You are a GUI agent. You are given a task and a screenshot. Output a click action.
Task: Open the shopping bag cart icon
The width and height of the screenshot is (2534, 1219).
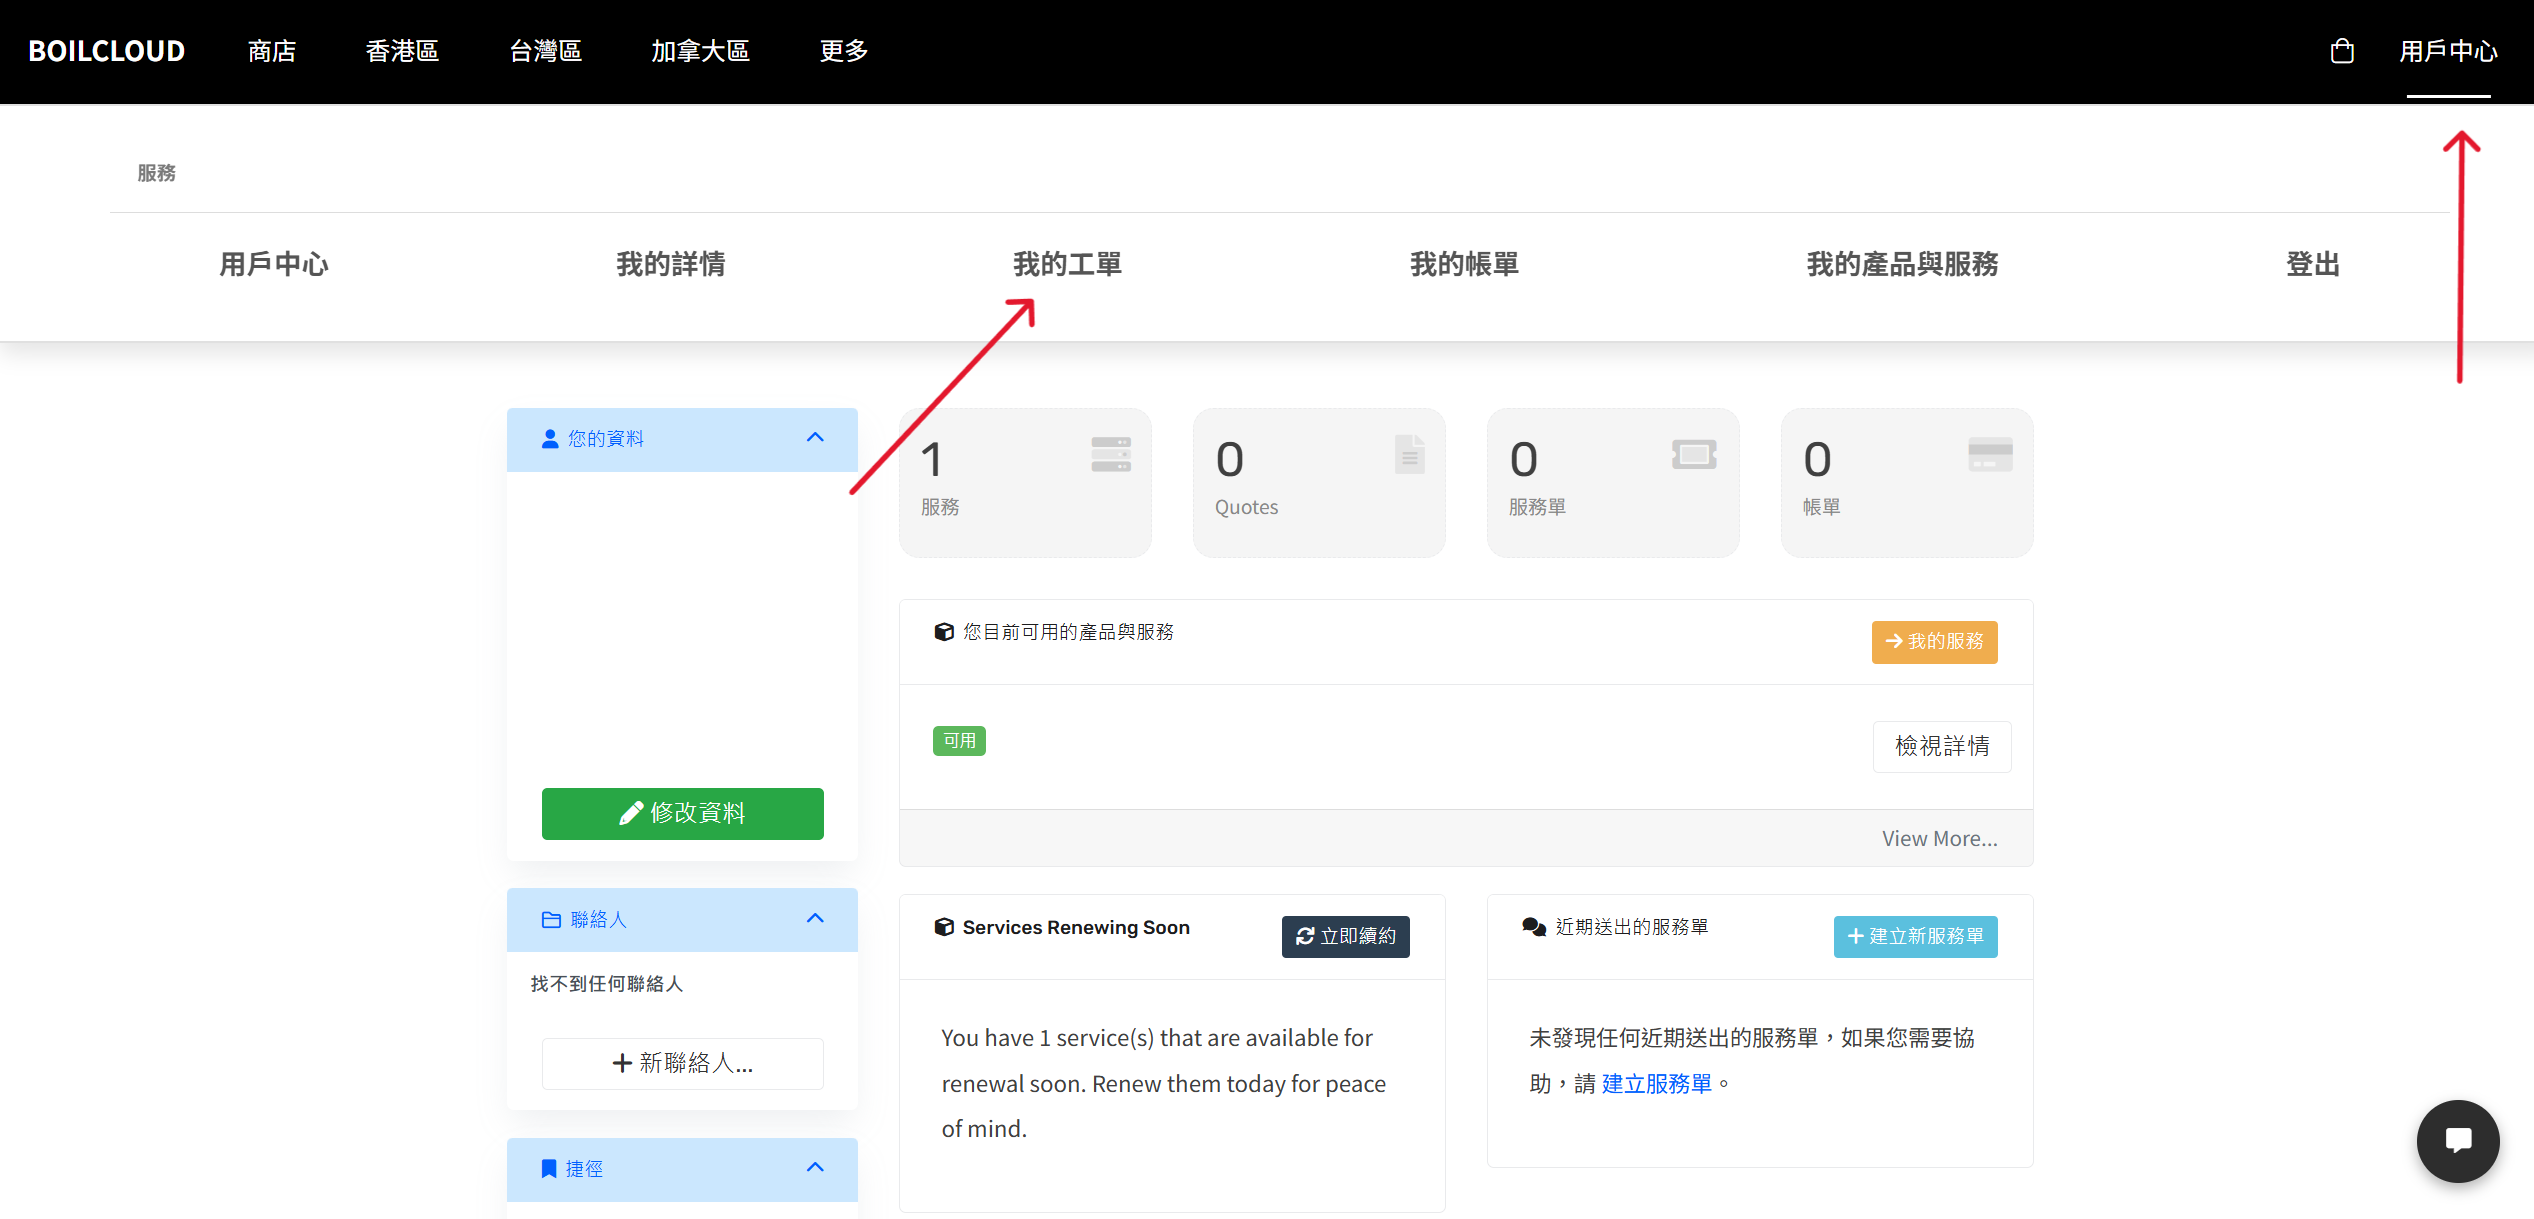point(2342,51)
